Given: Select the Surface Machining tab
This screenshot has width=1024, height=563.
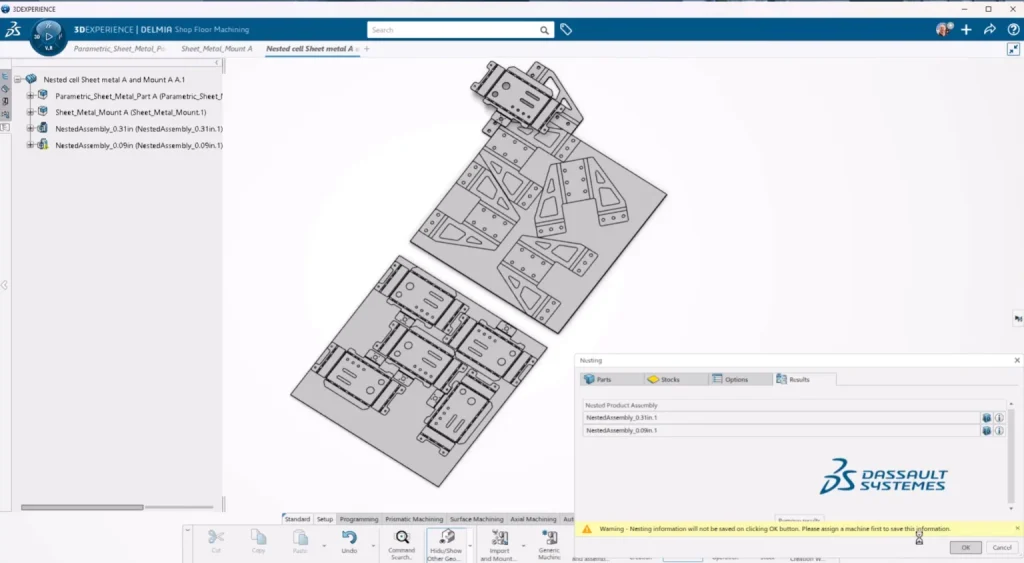Looking at the screenshot, I should 477,519.
